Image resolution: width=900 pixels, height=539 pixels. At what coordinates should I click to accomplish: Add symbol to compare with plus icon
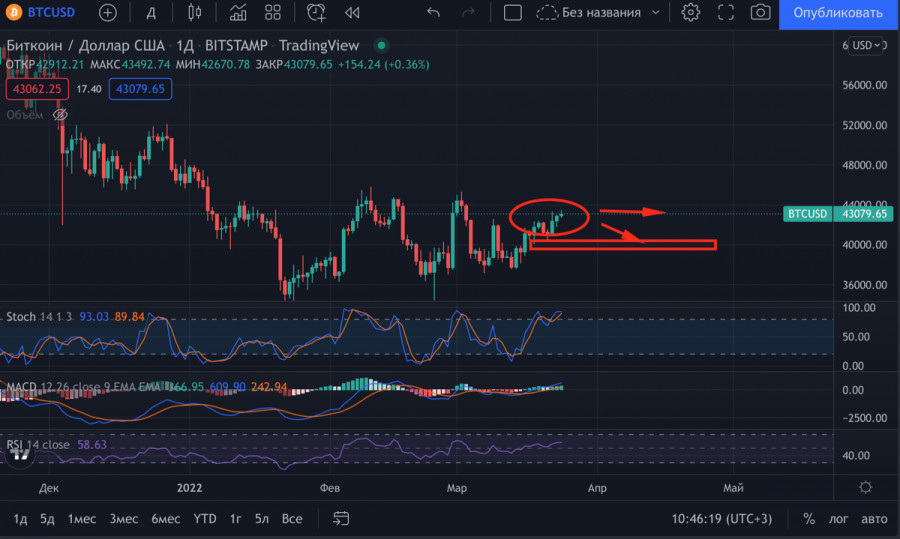pyautogui.click(x=107, y=12)
